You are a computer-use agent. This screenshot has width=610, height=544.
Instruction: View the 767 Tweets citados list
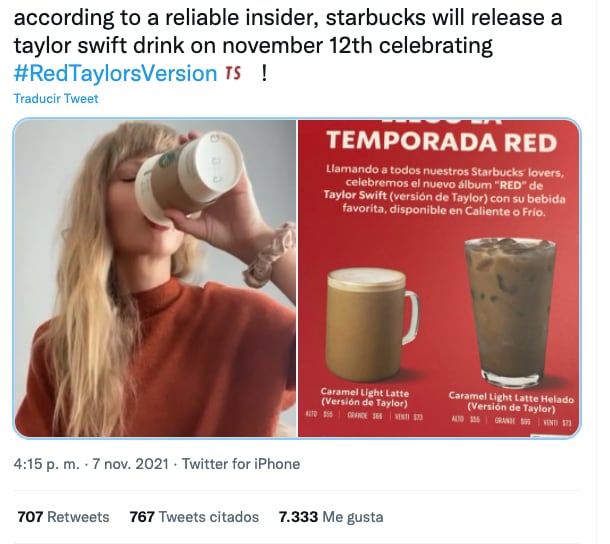(x=194, y=517)
